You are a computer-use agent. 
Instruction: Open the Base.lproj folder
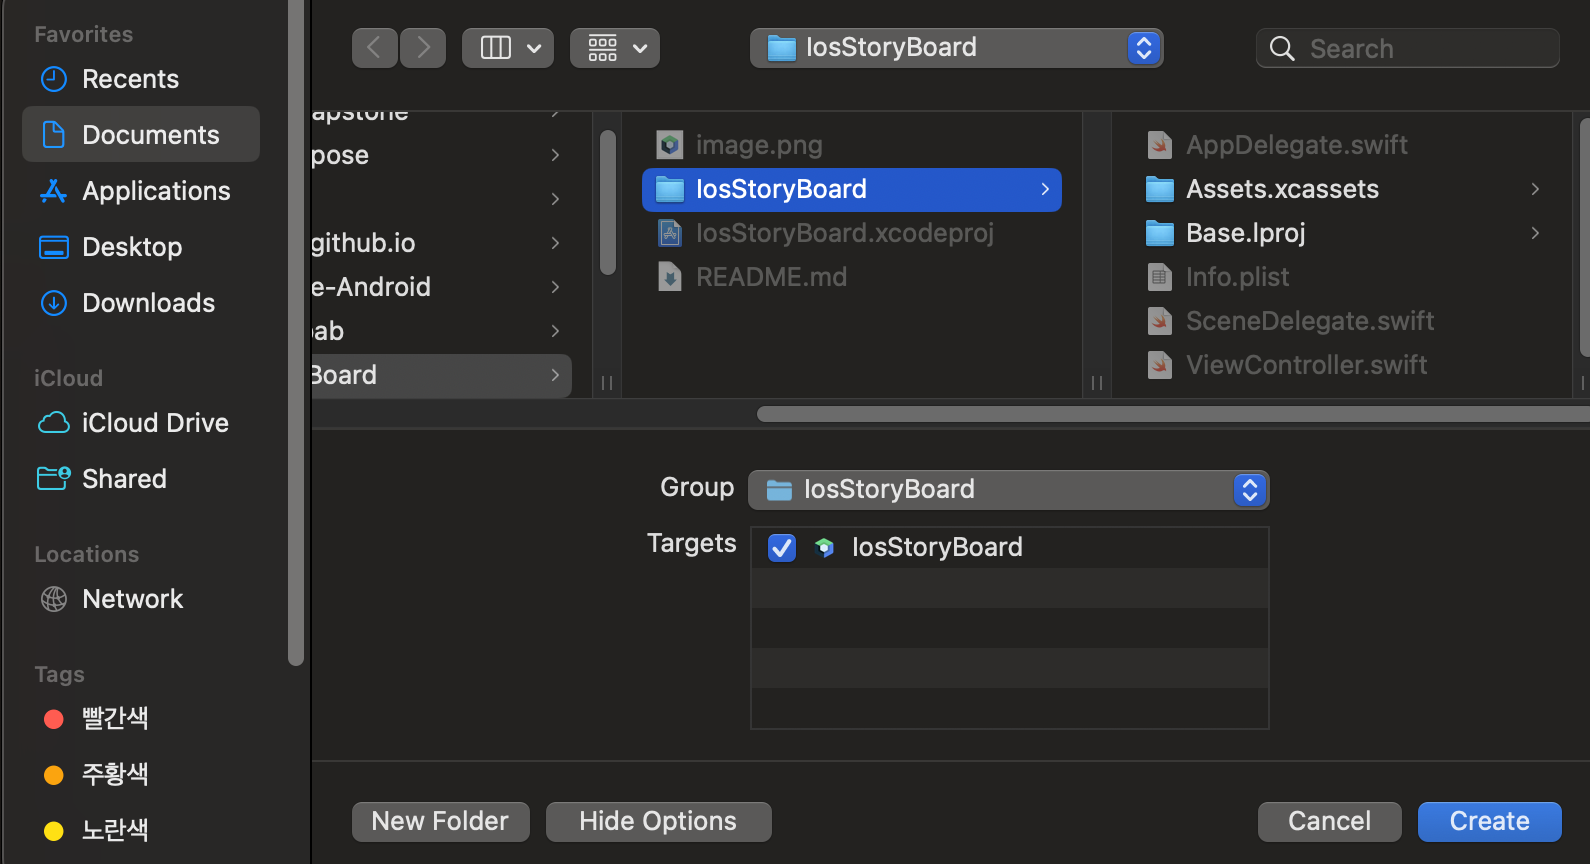[x=1343, y=233]
